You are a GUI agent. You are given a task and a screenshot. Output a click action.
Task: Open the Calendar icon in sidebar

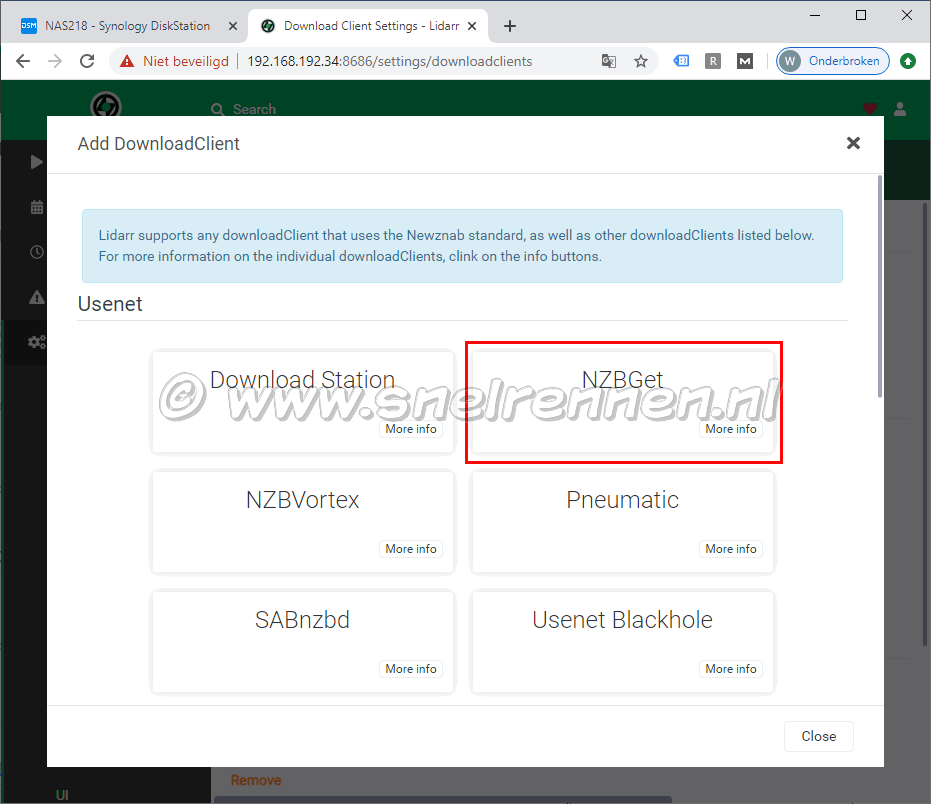(x=37, y=207)
